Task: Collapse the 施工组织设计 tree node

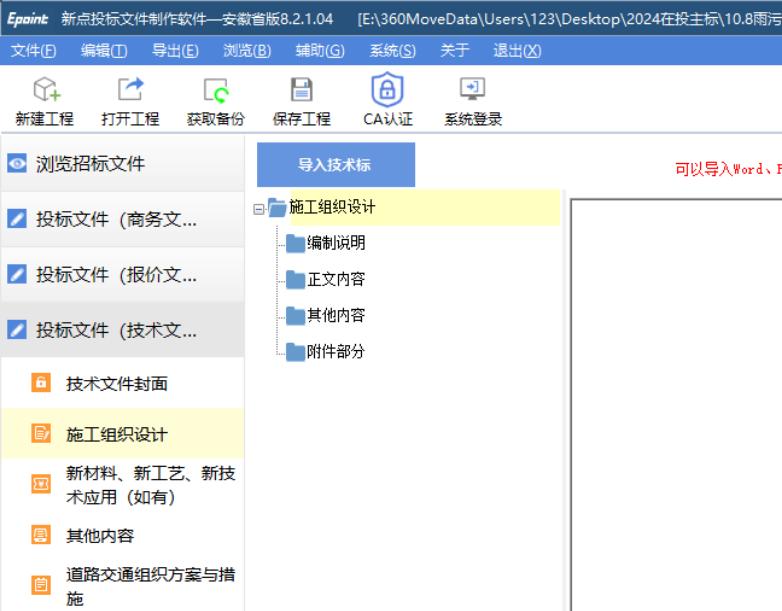Action: (x=258, y=209)
